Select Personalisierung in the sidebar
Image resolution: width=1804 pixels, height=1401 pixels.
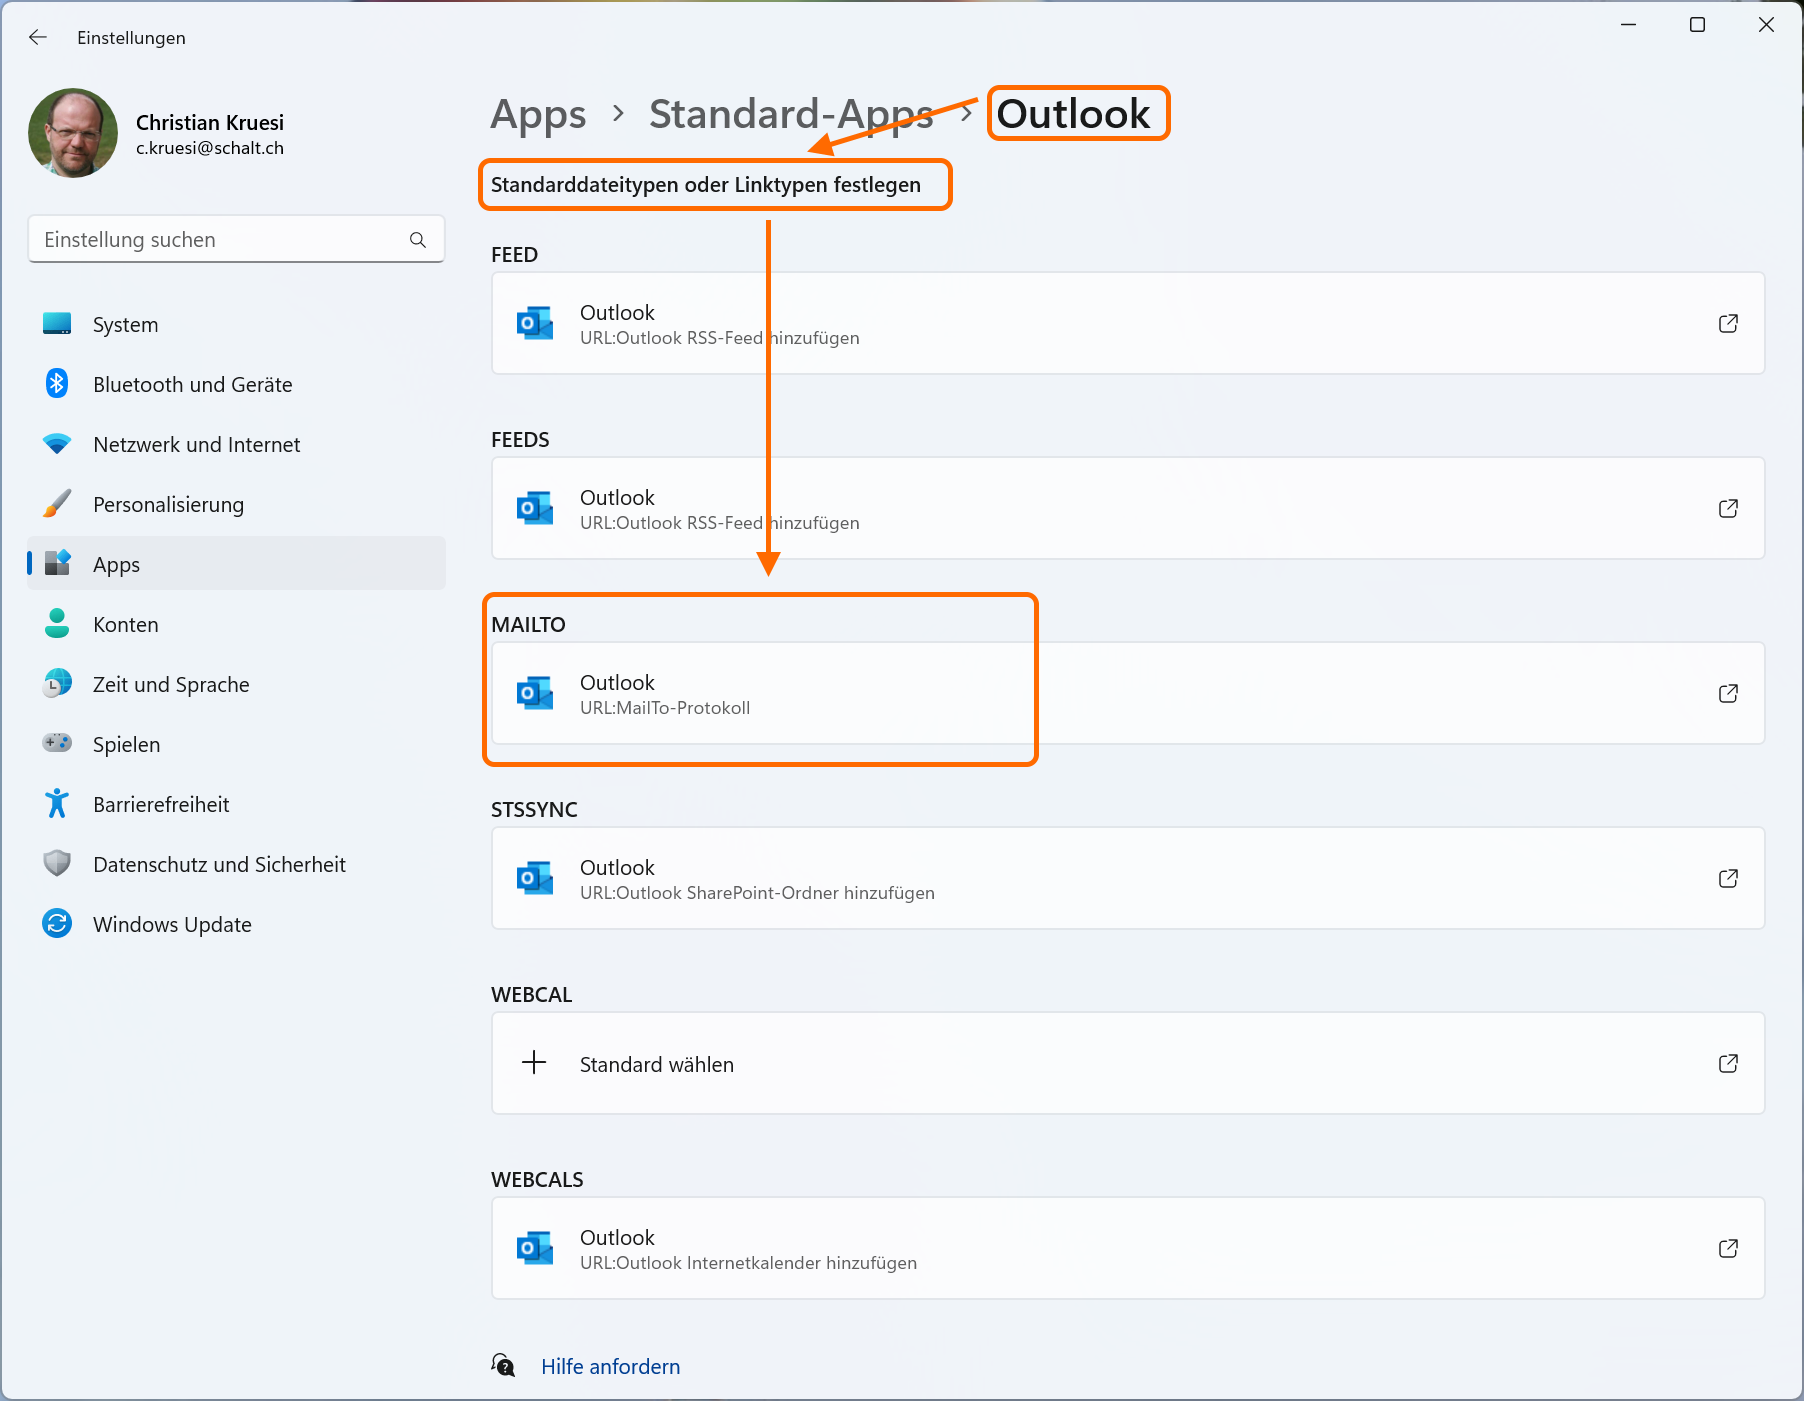click(x=168, y=505)
